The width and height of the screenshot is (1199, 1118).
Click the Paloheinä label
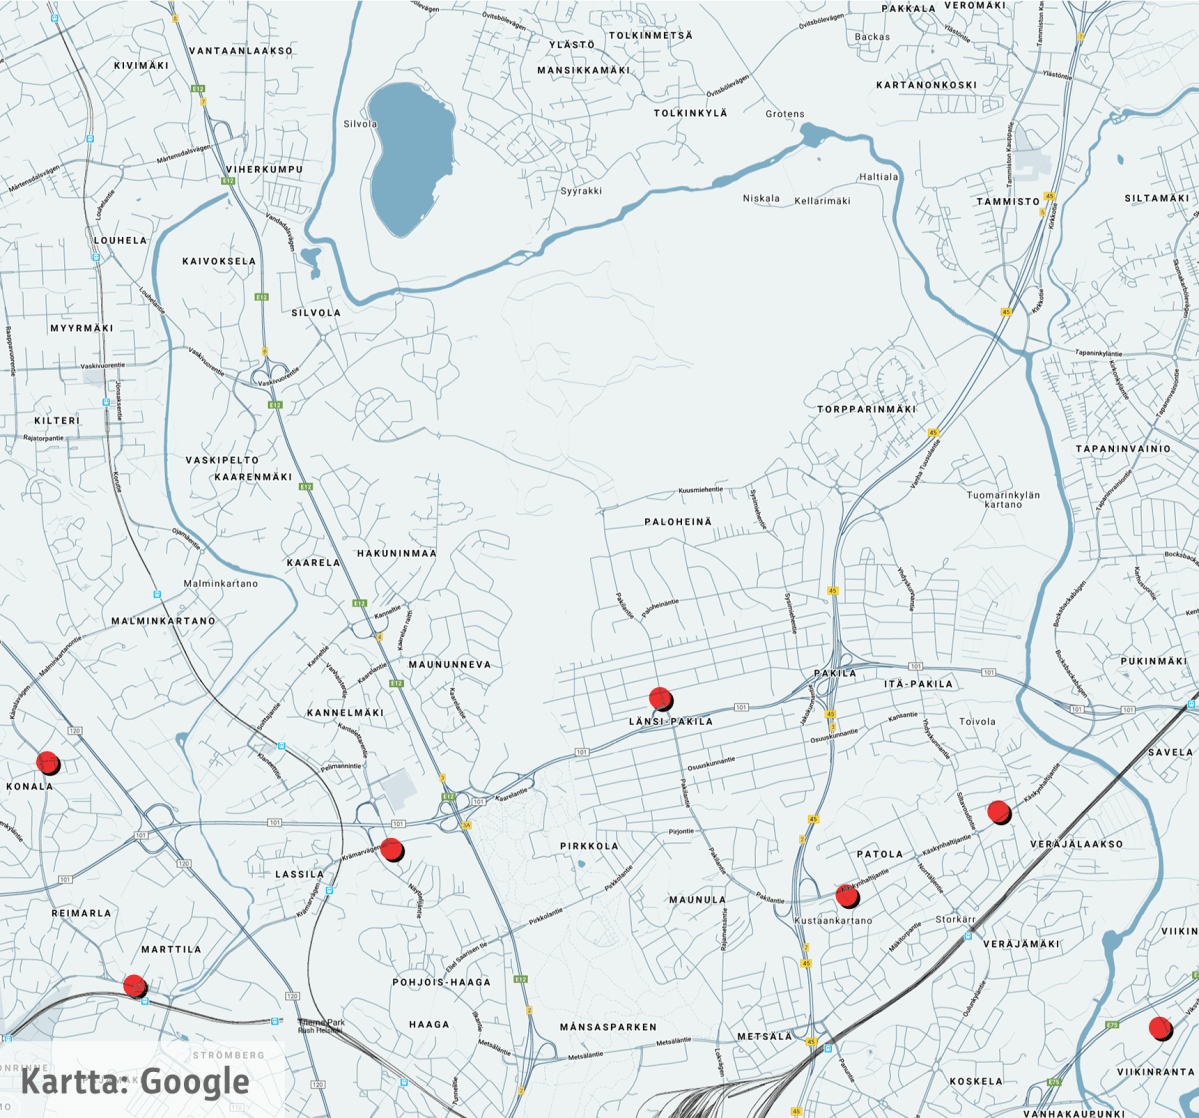tap(678, 522)
